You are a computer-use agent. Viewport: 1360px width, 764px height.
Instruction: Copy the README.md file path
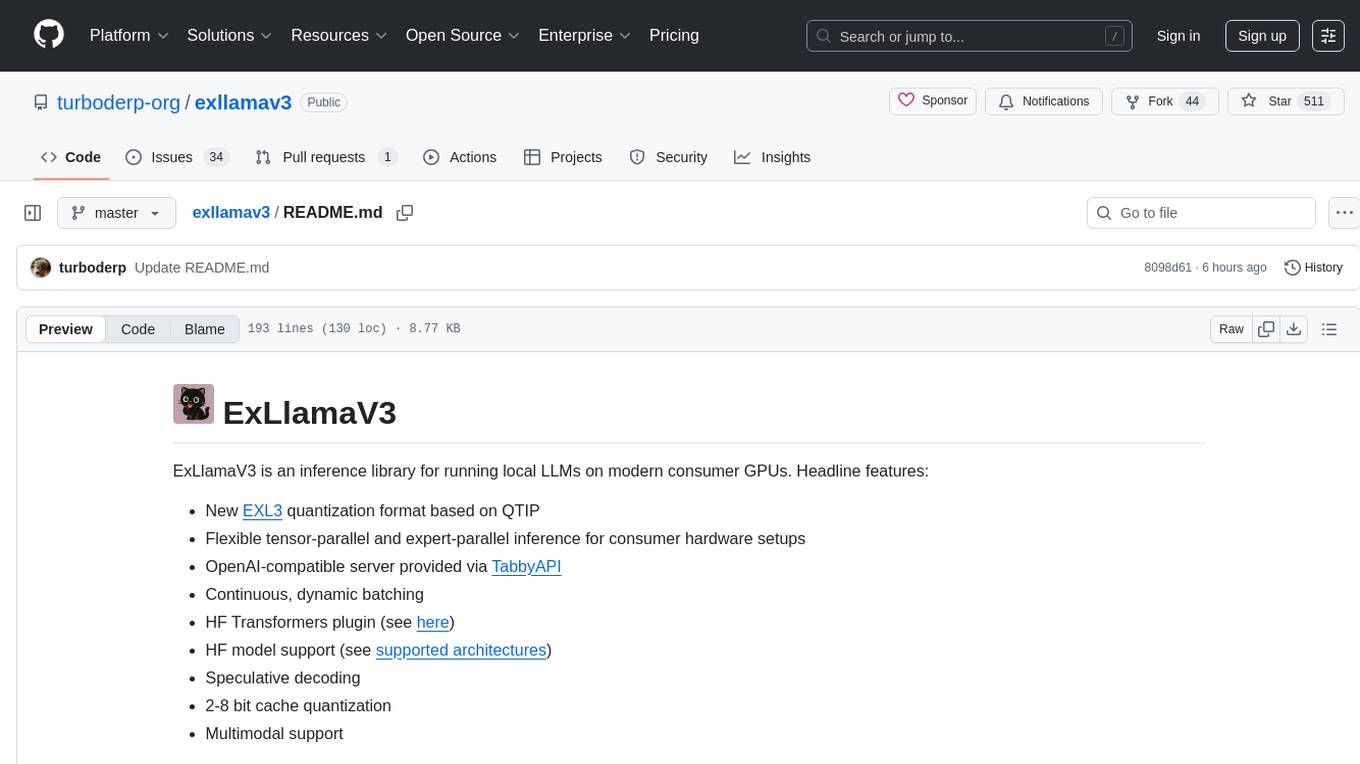405,213
